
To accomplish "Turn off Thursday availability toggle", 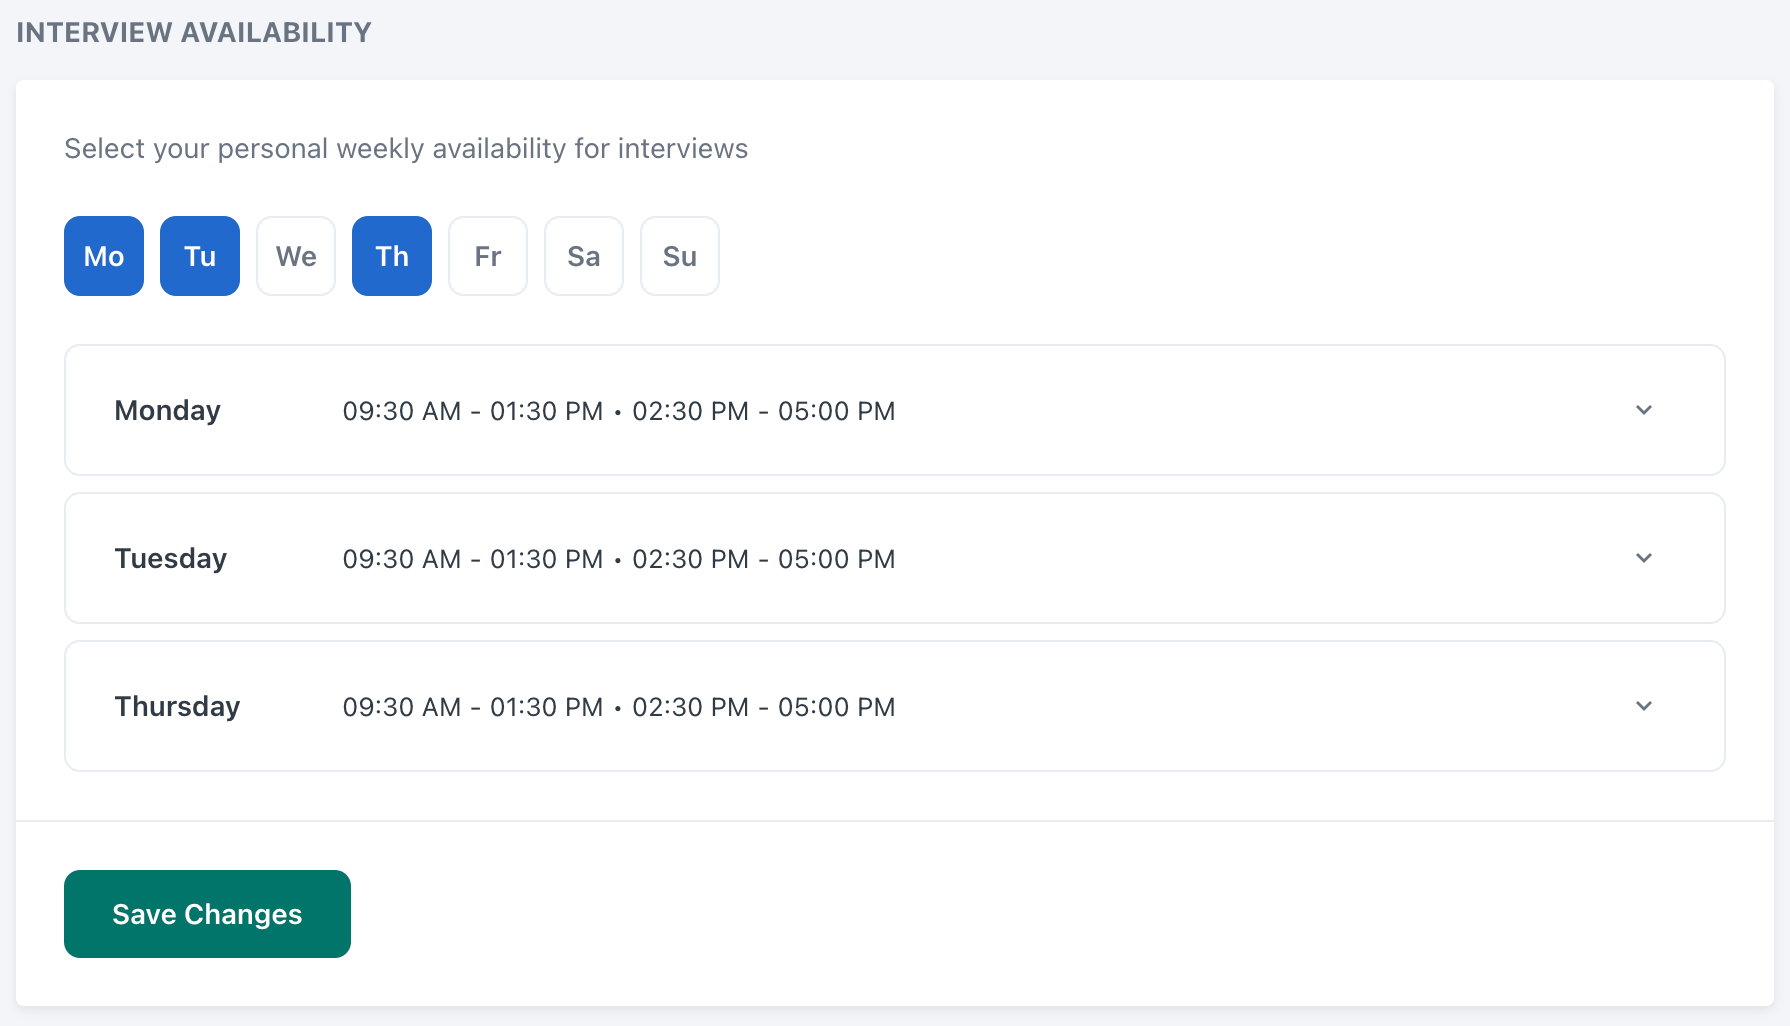I will [x=391, y=256].
